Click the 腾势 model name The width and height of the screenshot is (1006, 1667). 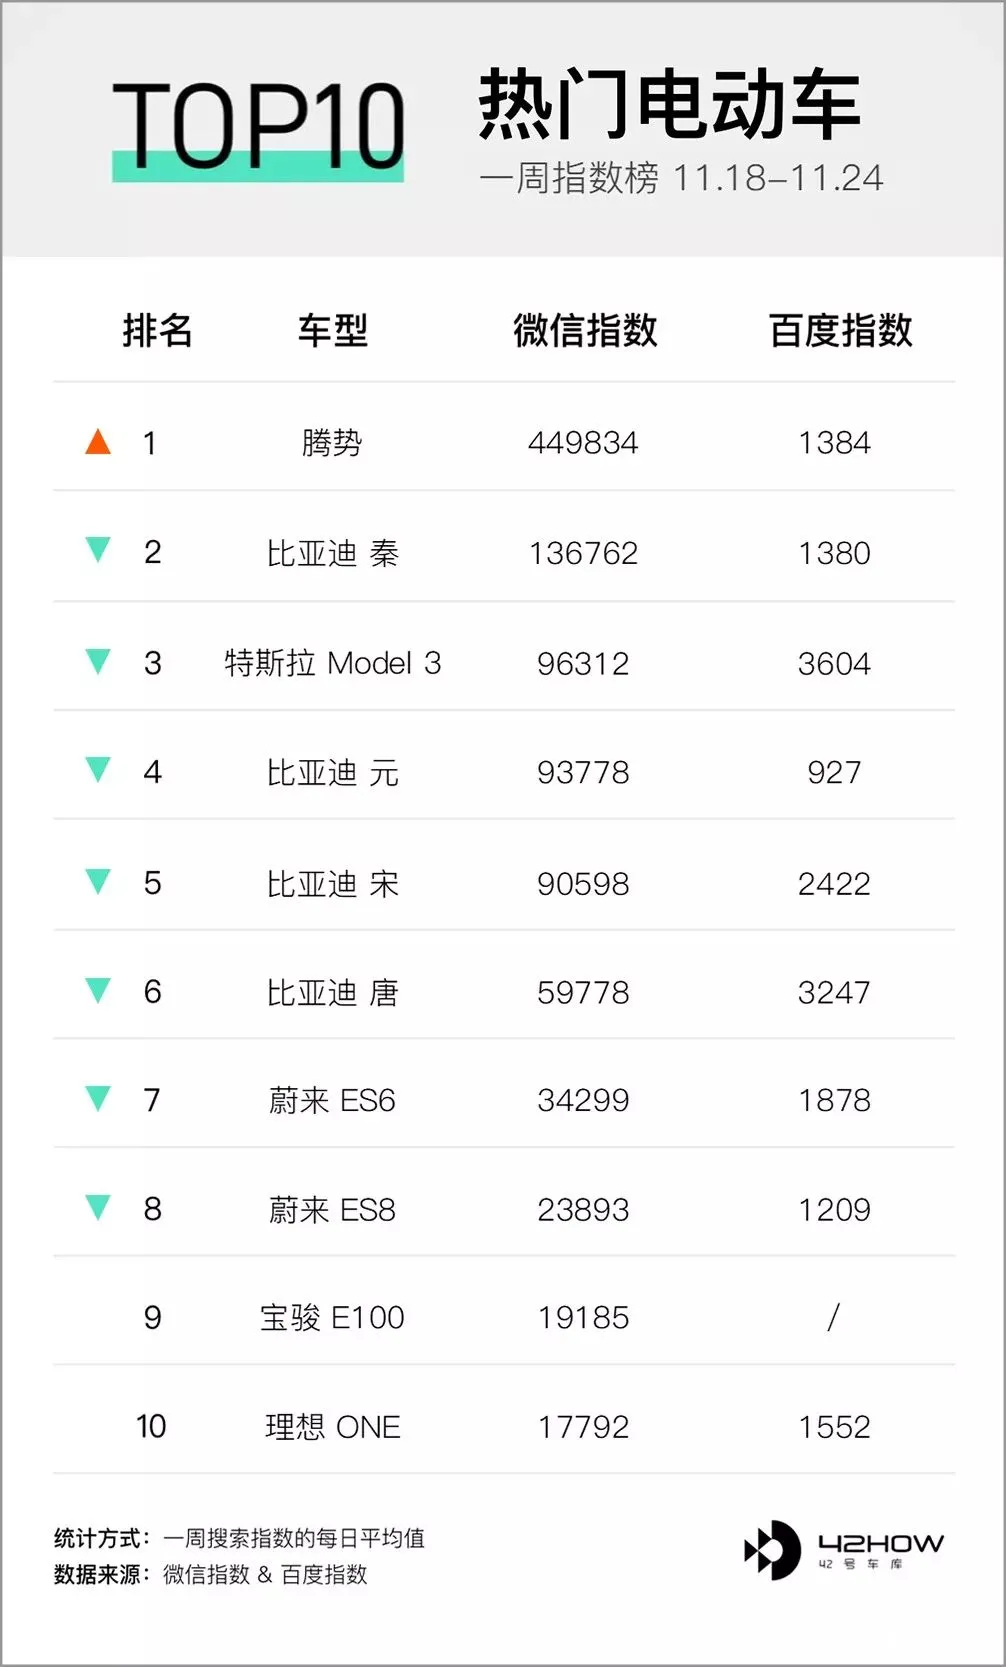tap(332, 442)
